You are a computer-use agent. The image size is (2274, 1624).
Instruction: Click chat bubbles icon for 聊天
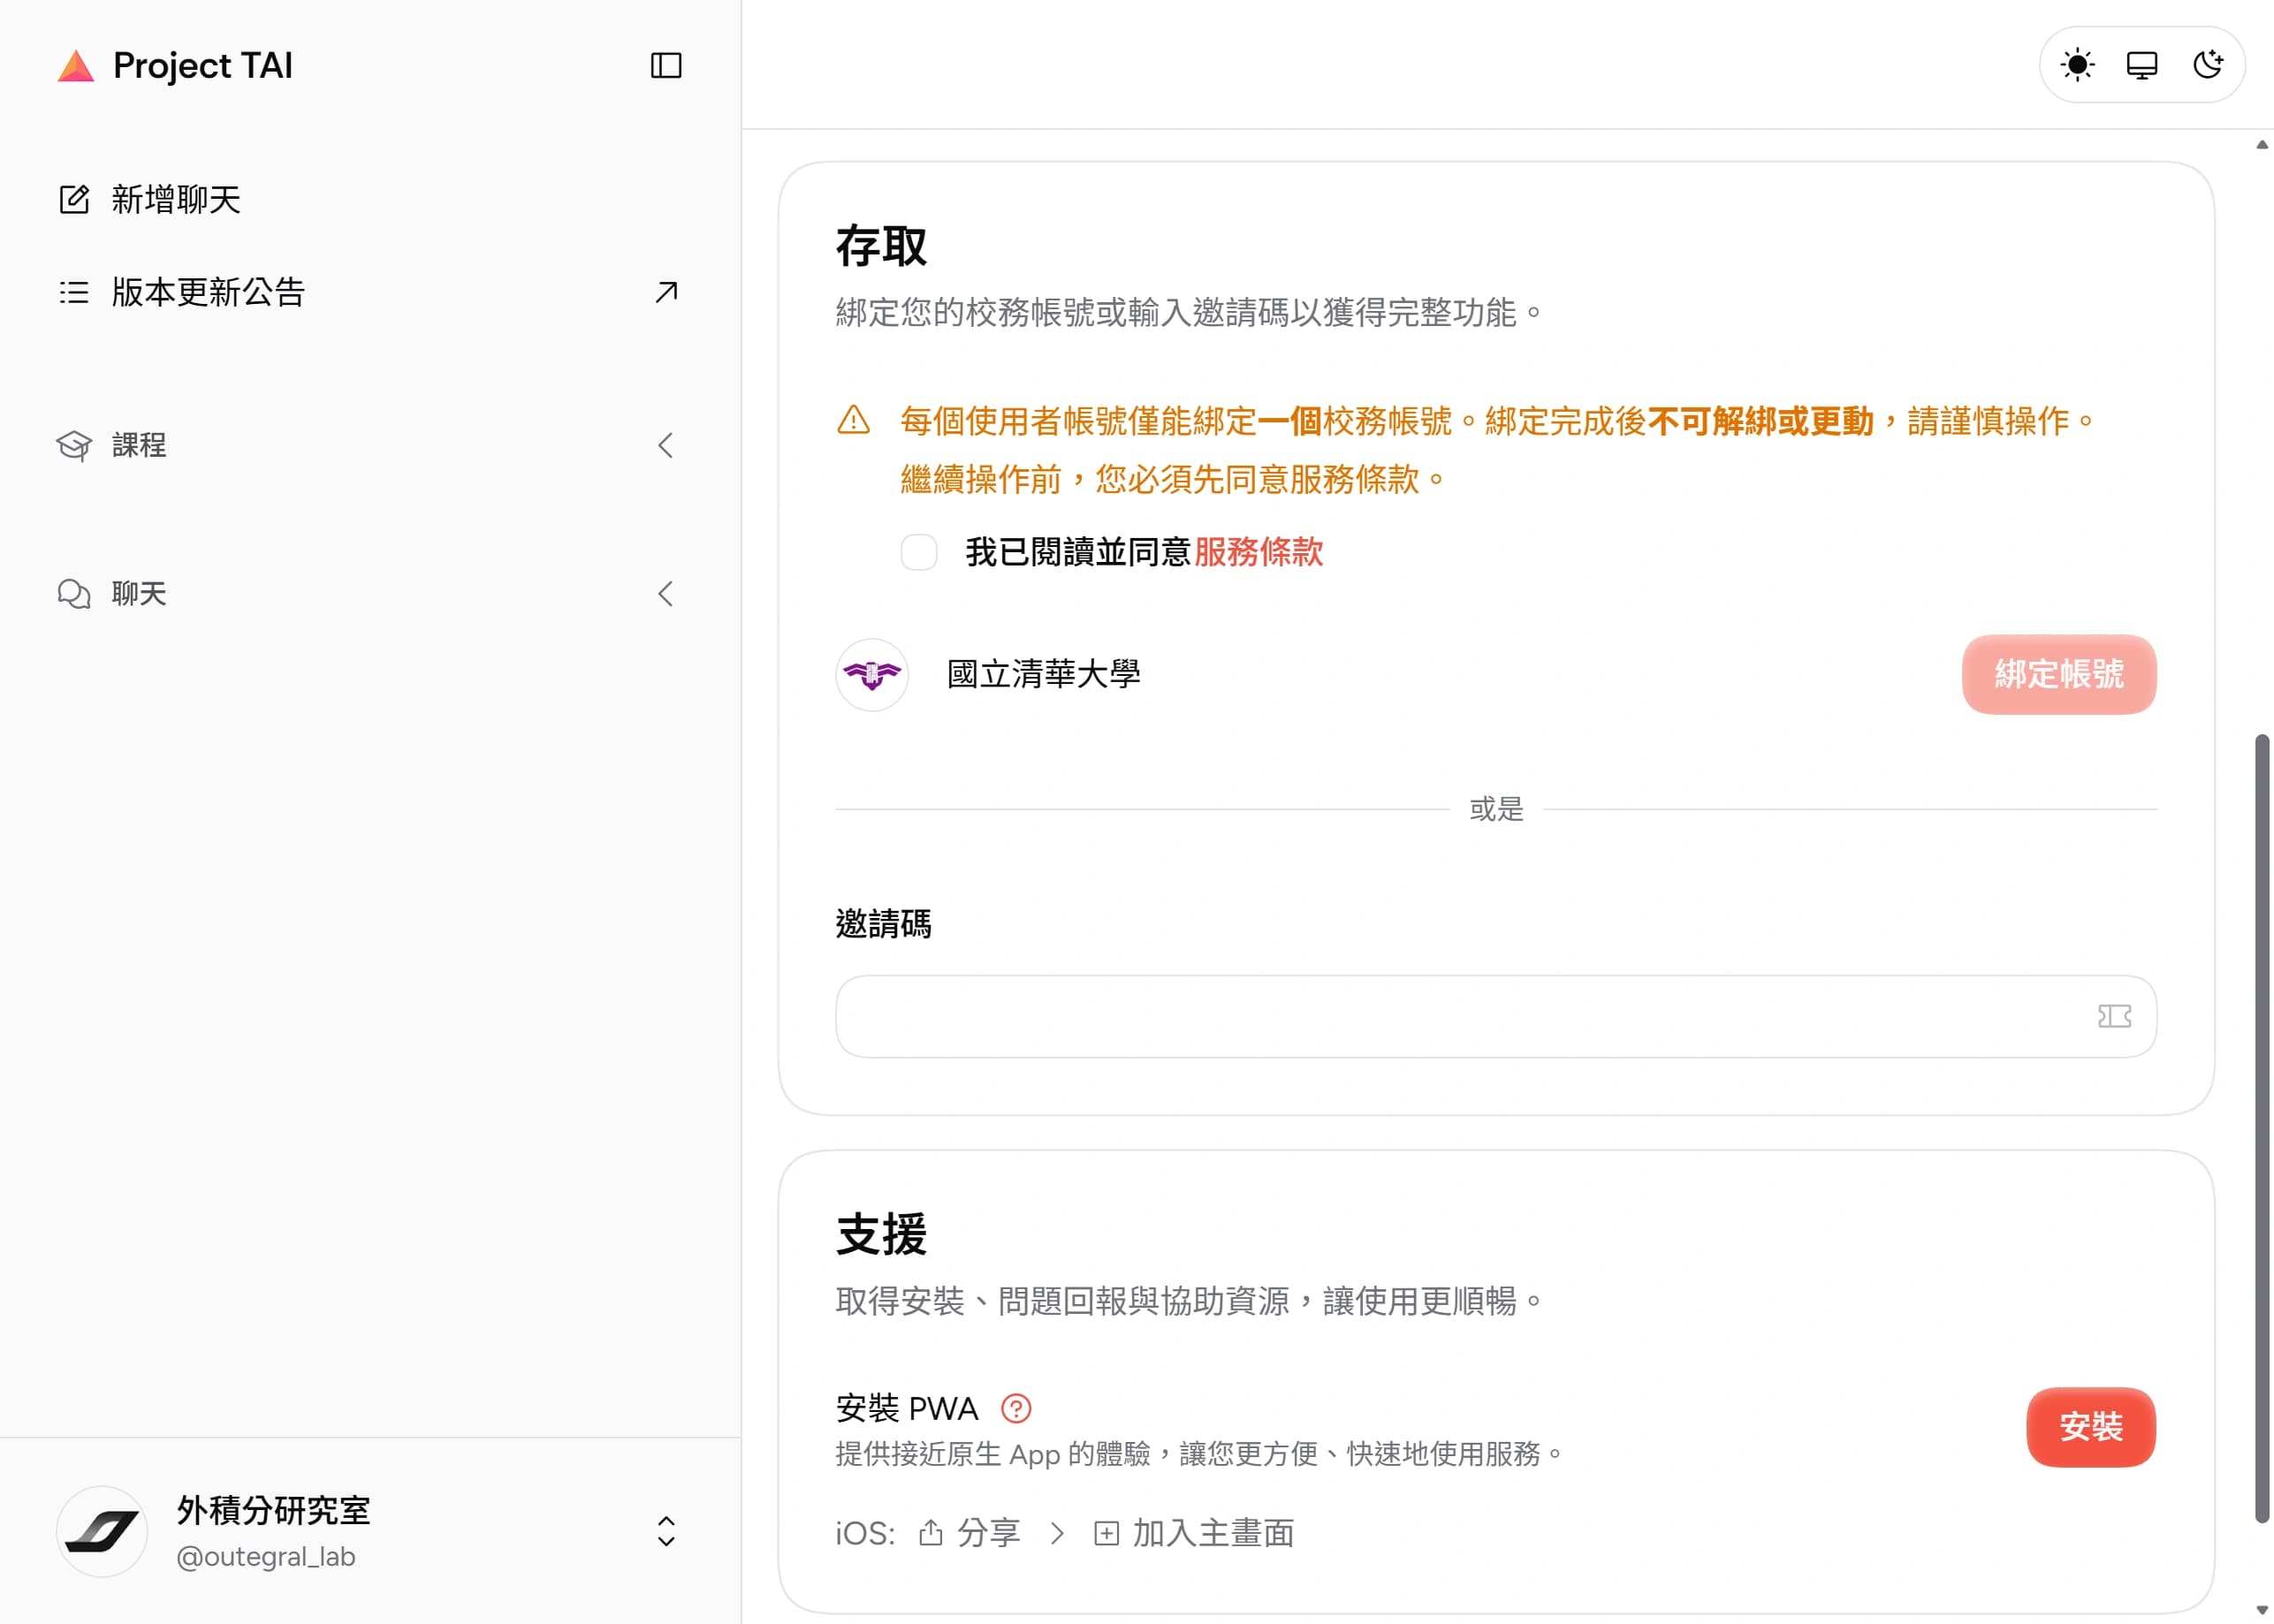[x=74, y=594]
